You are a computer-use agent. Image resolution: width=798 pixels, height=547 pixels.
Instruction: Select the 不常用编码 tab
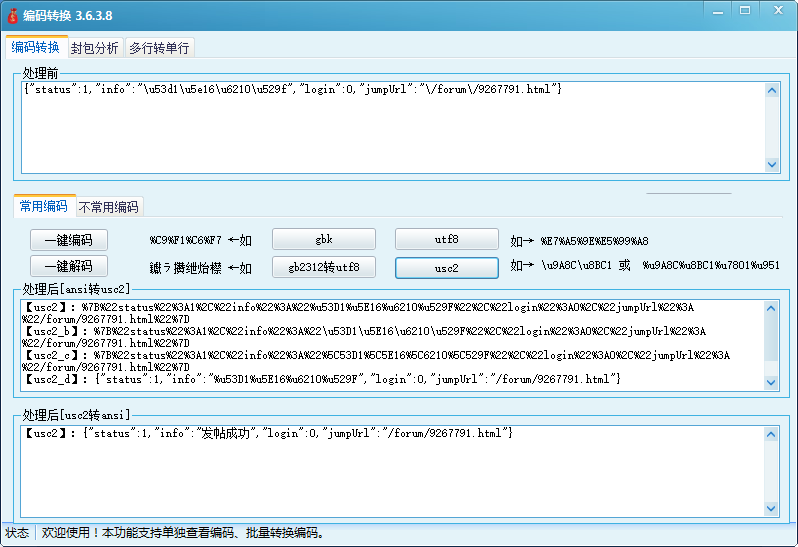[x=108, y=207]
